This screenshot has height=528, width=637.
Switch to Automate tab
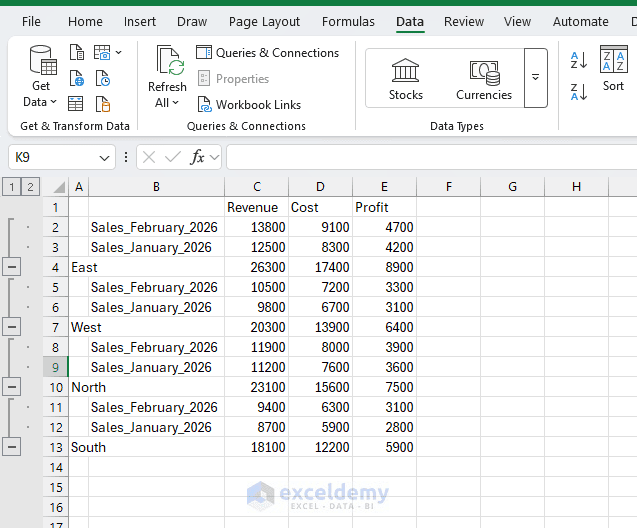coord(581,22)
